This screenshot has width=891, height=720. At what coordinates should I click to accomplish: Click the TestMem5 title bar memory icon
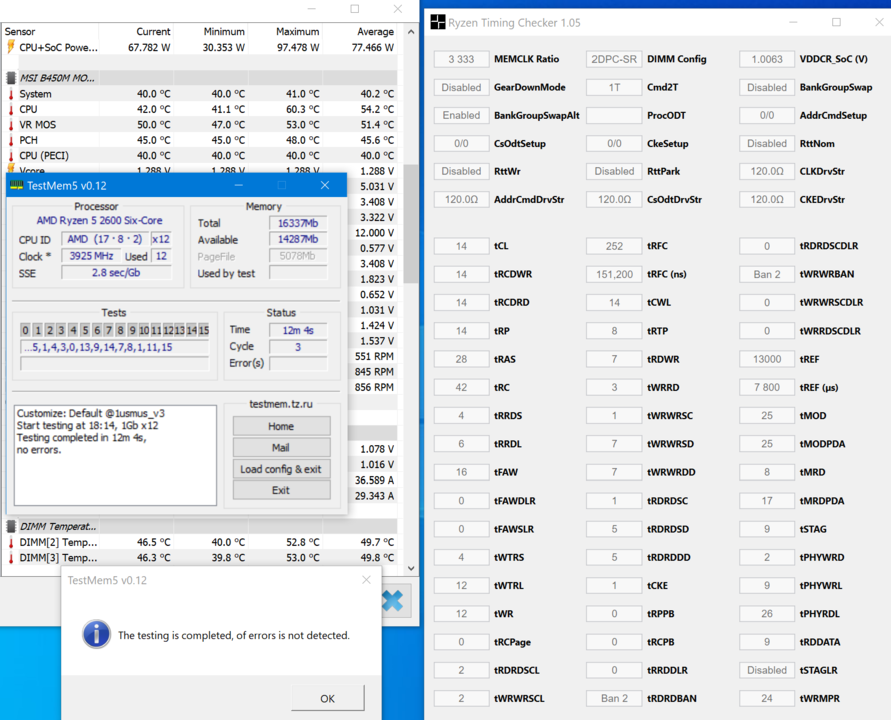tap(16, 185)
